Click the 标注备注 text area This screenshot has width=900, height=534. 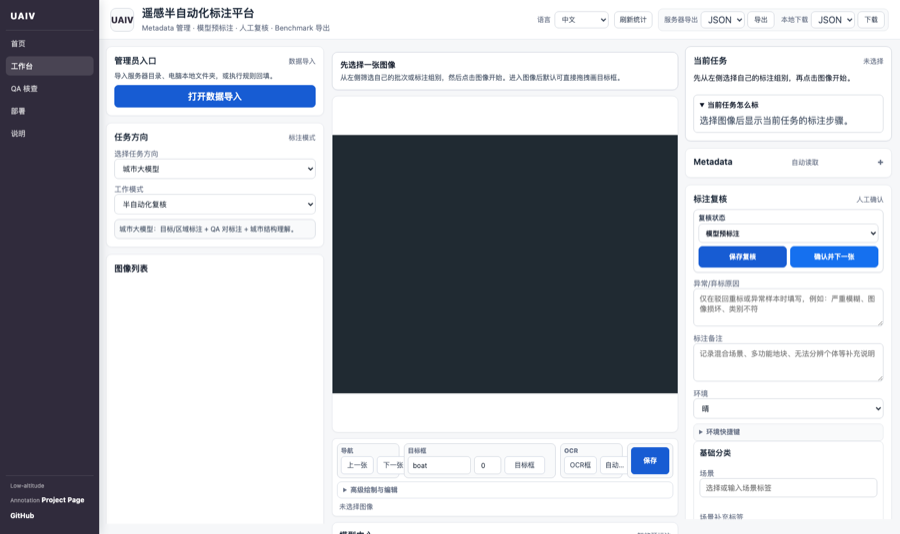pos(788,362)
